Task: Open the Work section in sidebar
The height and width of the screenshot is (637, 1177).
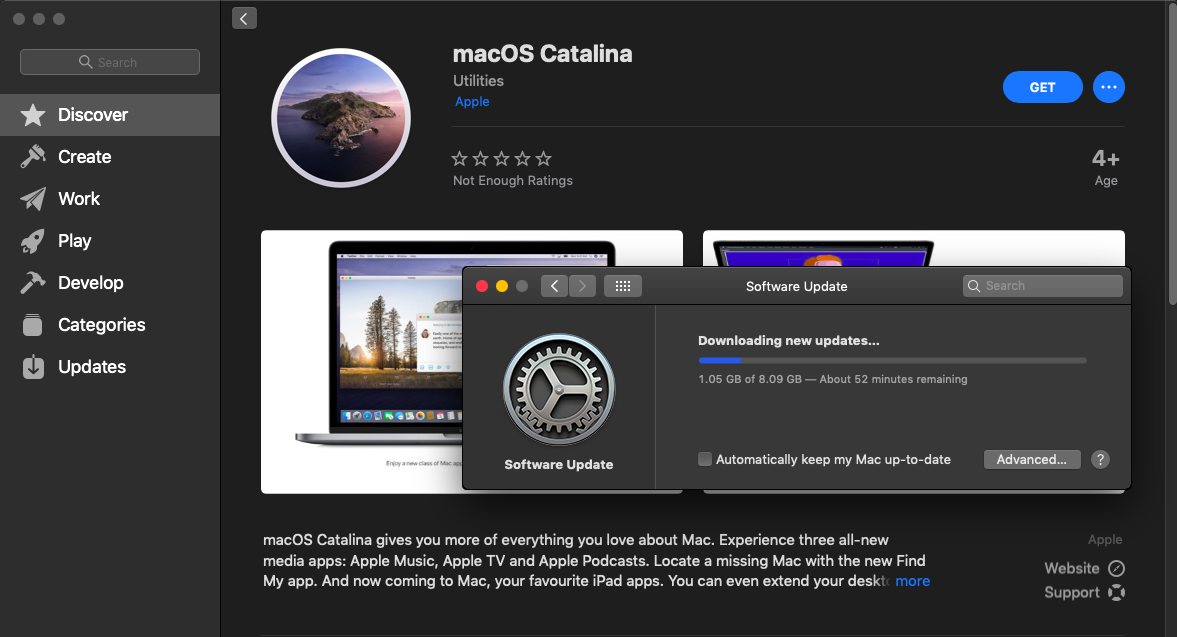Action: coord(110,199)
